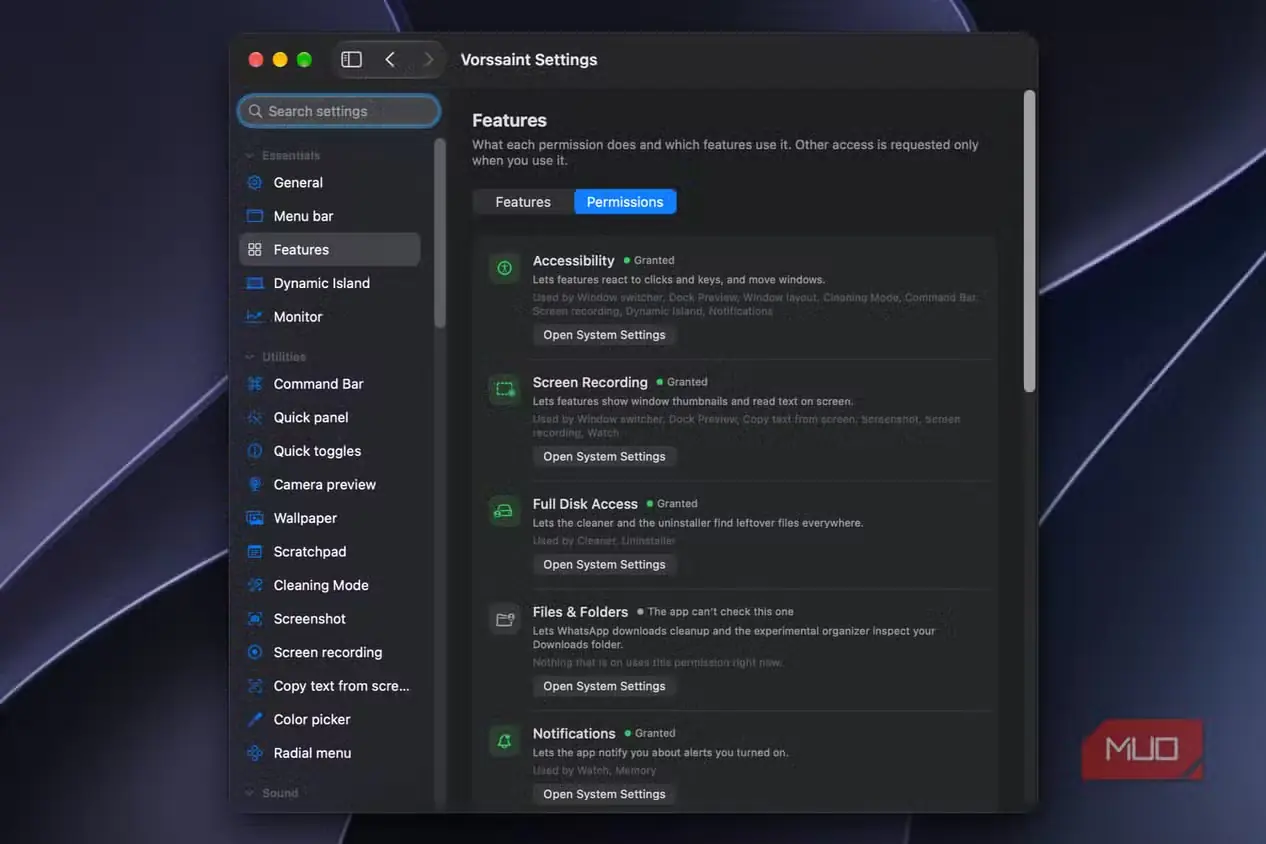This screenshot has width=1266, height=844.
Task: Go to the Monitor chart icon
Action: click(x=255, y=317)
